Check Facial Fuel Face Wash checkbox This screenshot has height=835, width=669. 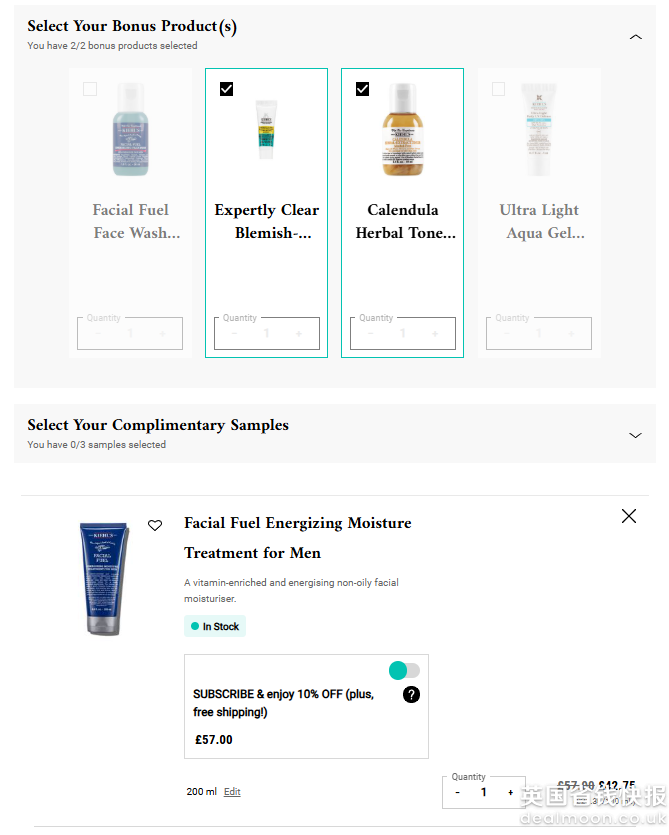coord(91,89)
